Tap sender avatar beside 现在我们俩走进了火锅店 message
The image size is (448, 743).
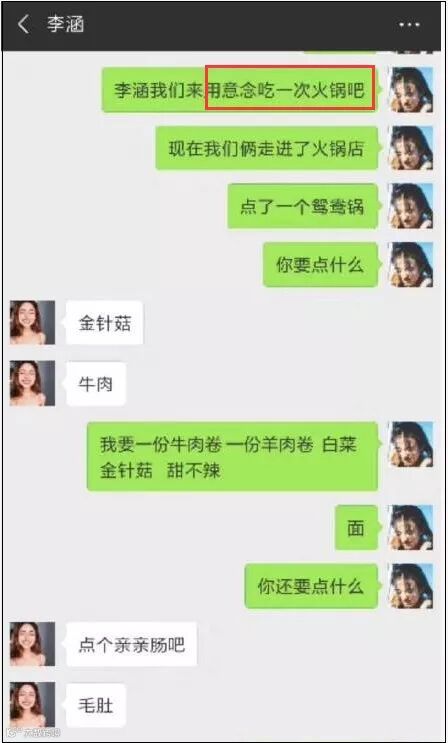[x=411, y=148]
